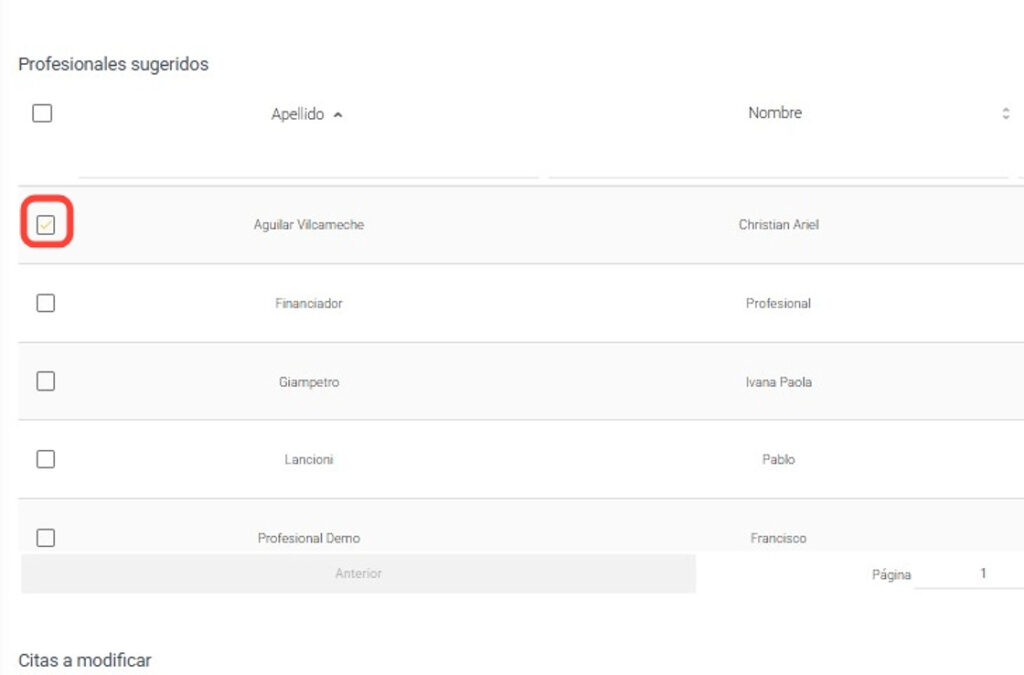This screenshot has height=675, width=1024.
Task: Click the ascending sort arrow beside Apellido
Action: tap(338, 115)
